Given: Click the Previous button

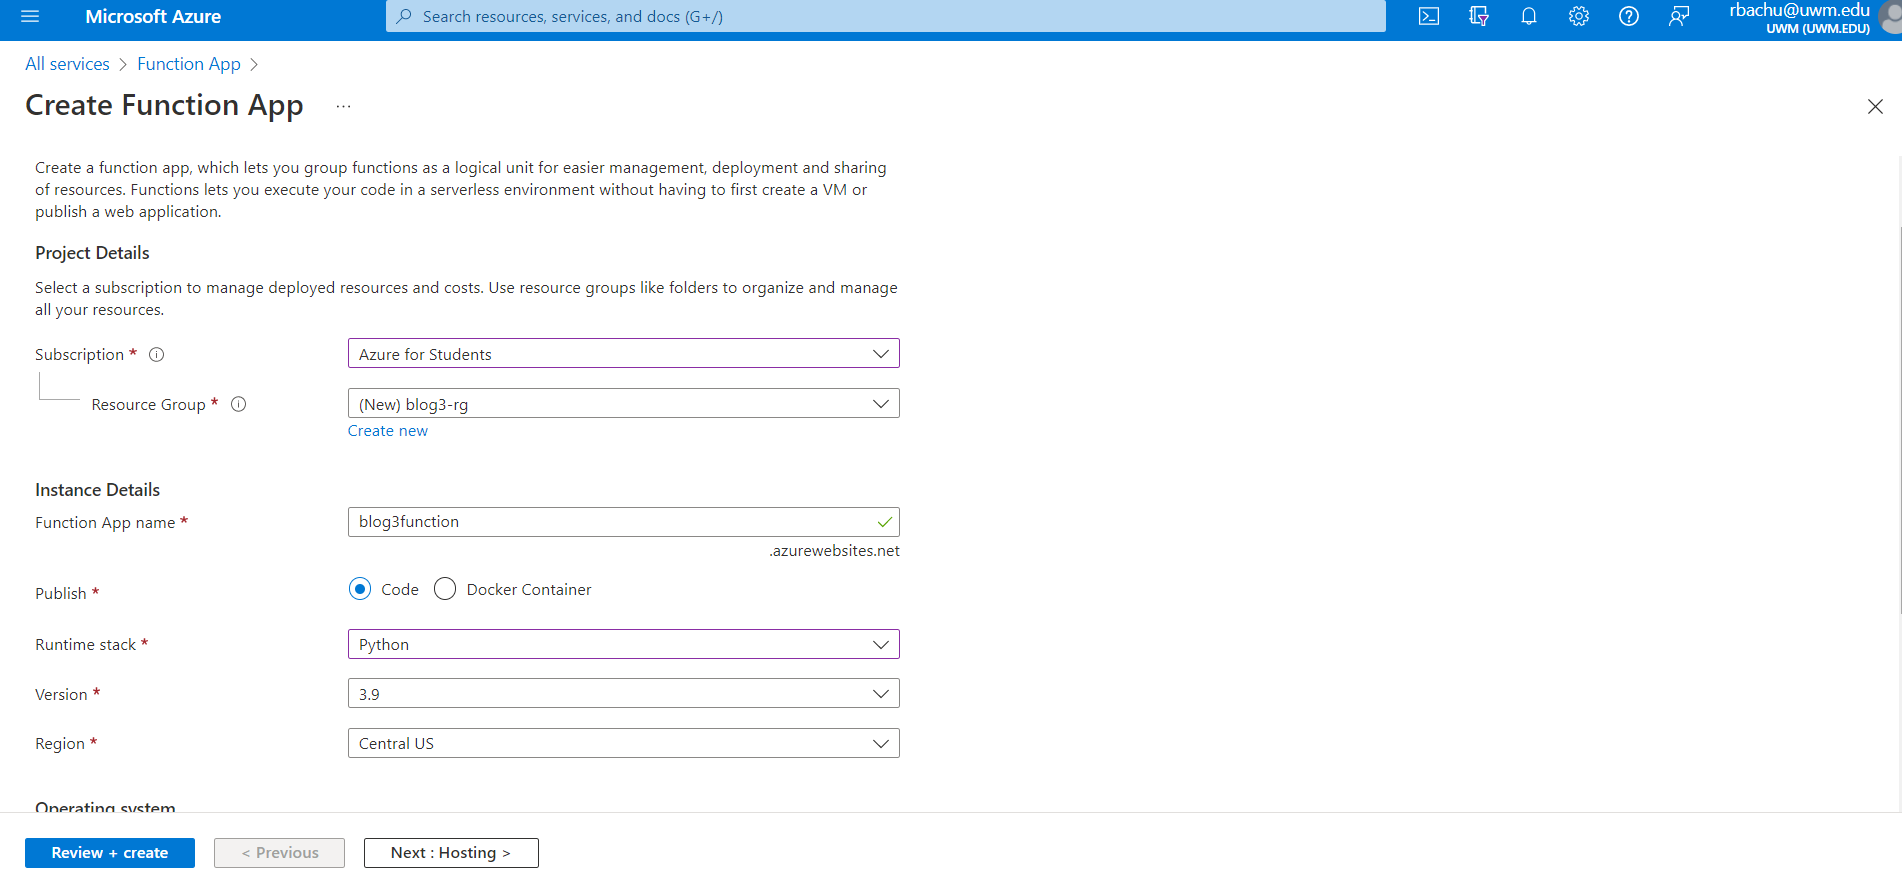Looking at the screenshot, I should 280,853.
